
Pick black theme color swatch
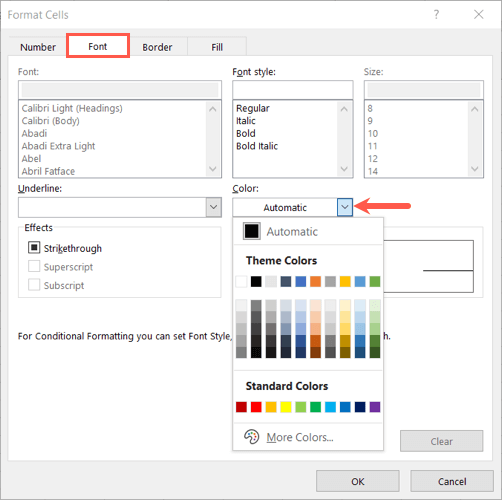coord(256,281)
